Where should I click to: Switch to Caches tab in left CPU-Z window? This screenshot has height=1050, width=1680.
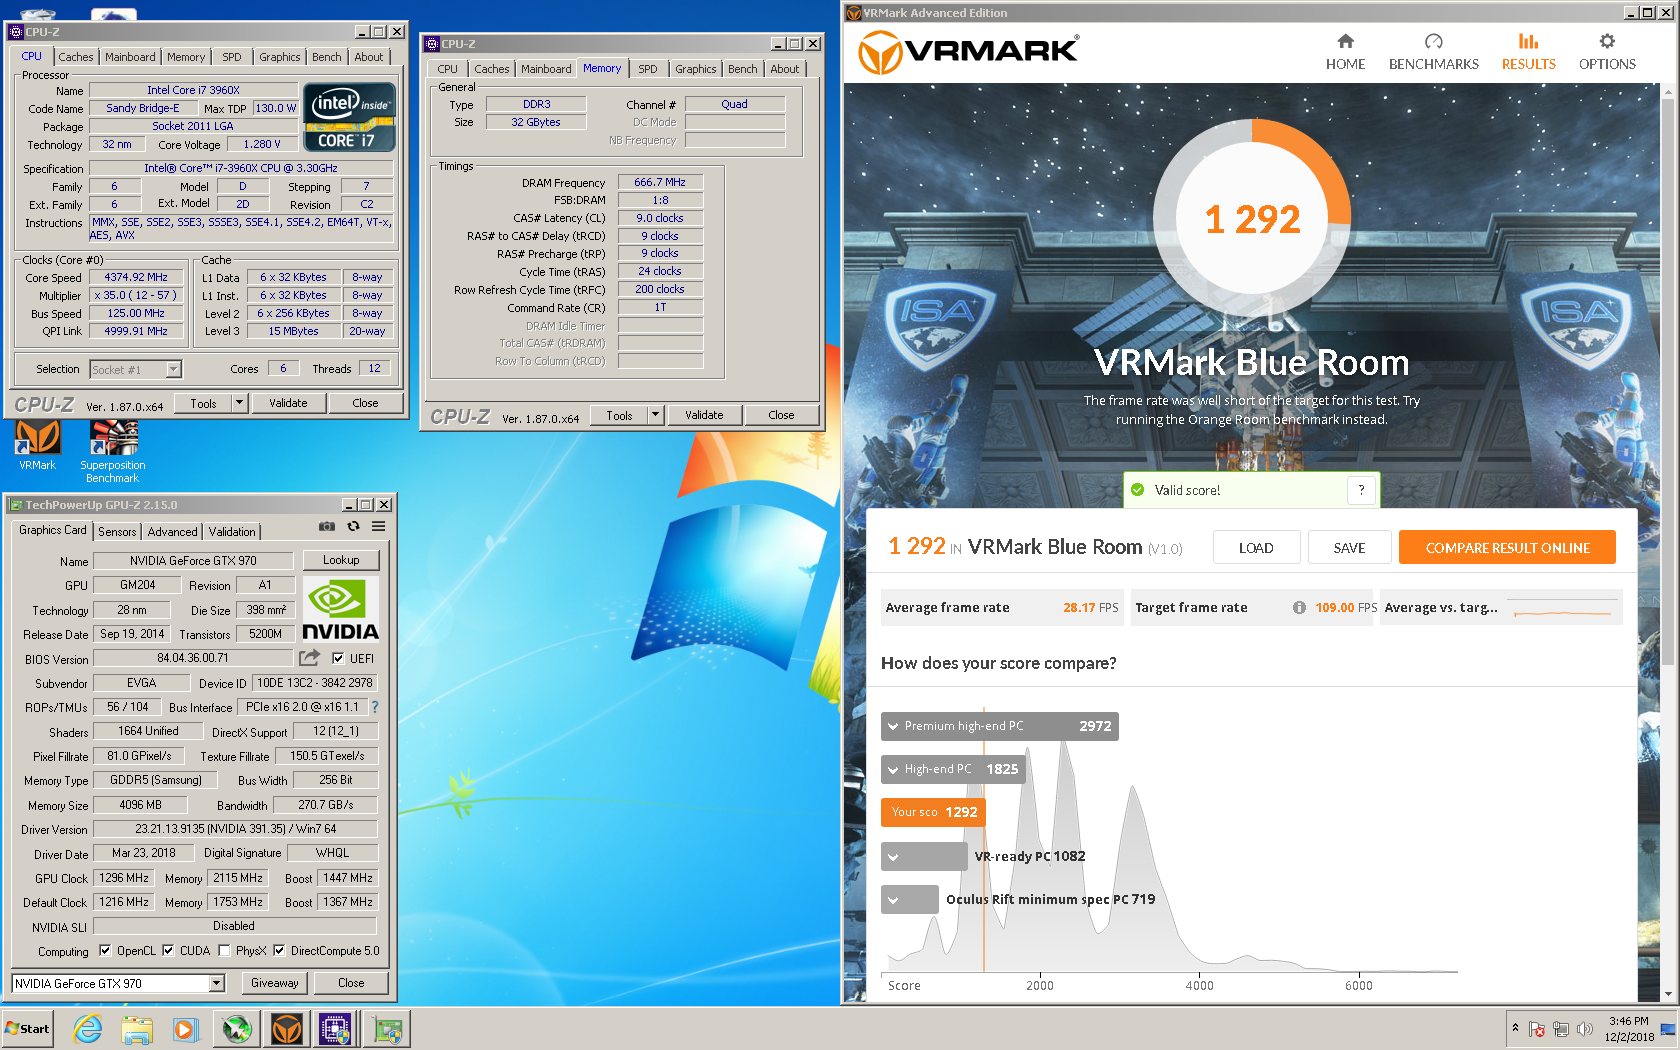pyautogui.click(x=75, y=57)
